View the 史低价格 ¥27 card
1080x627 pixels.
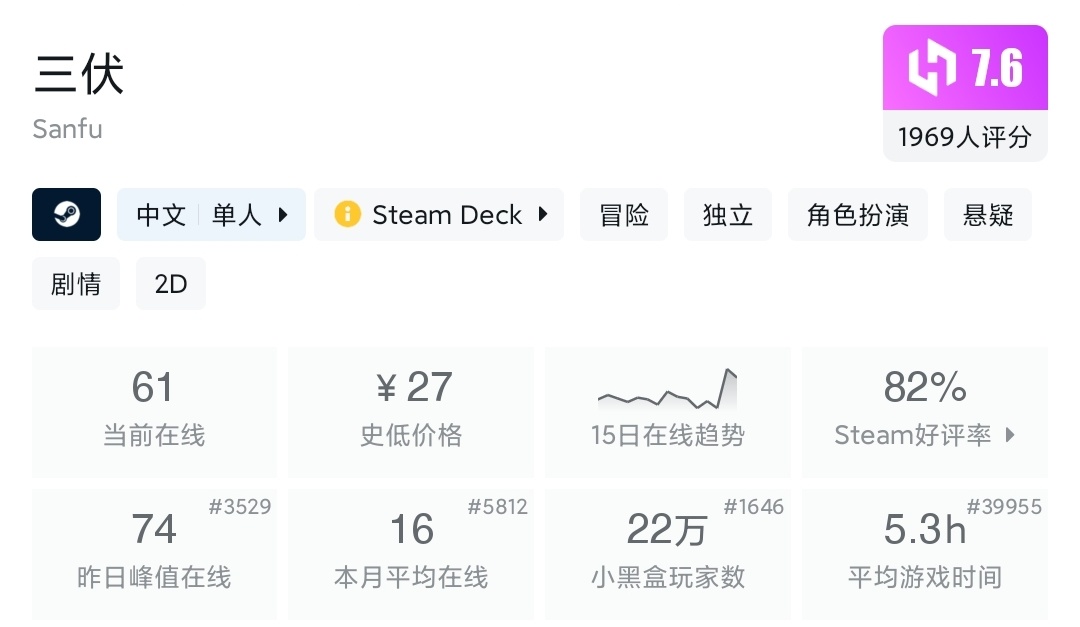[411, 411]
